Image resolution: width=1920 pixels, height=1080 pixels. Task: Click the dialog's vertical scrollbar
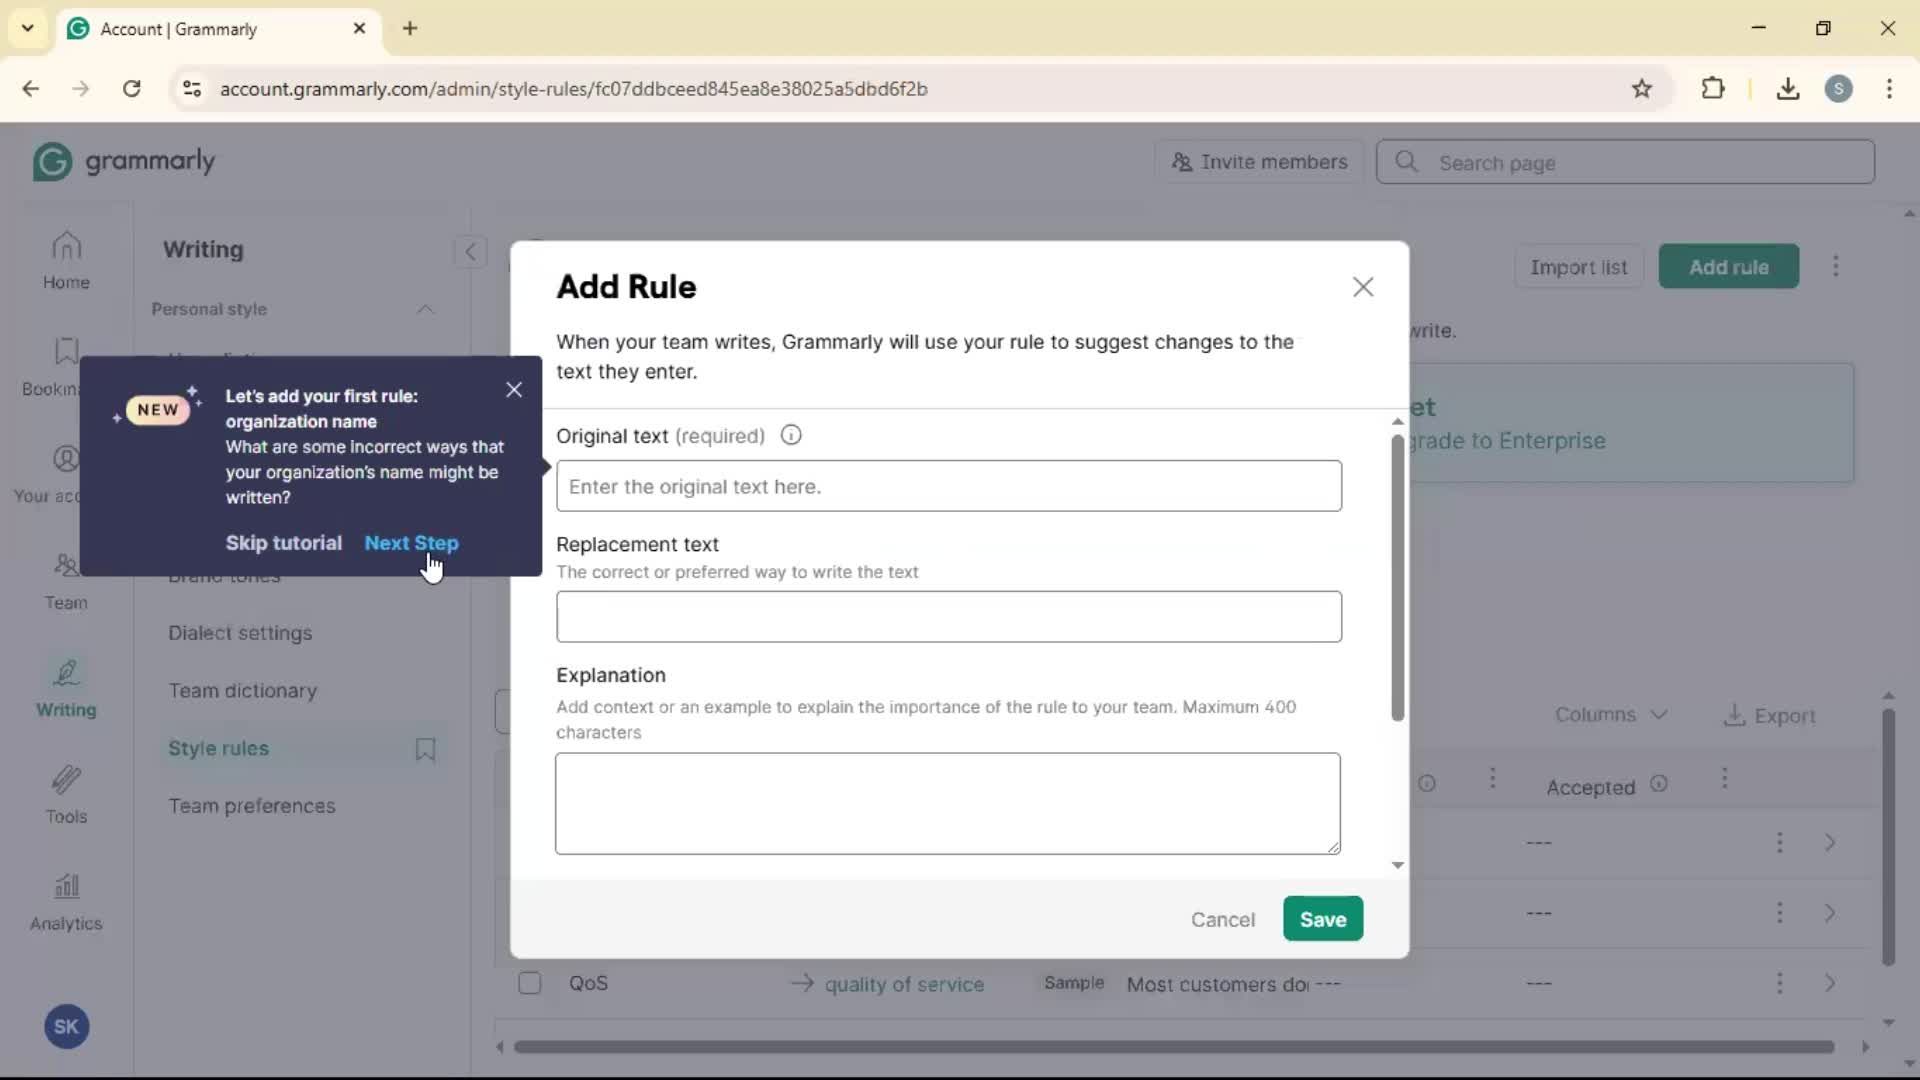pyautogui.click(x=1397, y=577)
